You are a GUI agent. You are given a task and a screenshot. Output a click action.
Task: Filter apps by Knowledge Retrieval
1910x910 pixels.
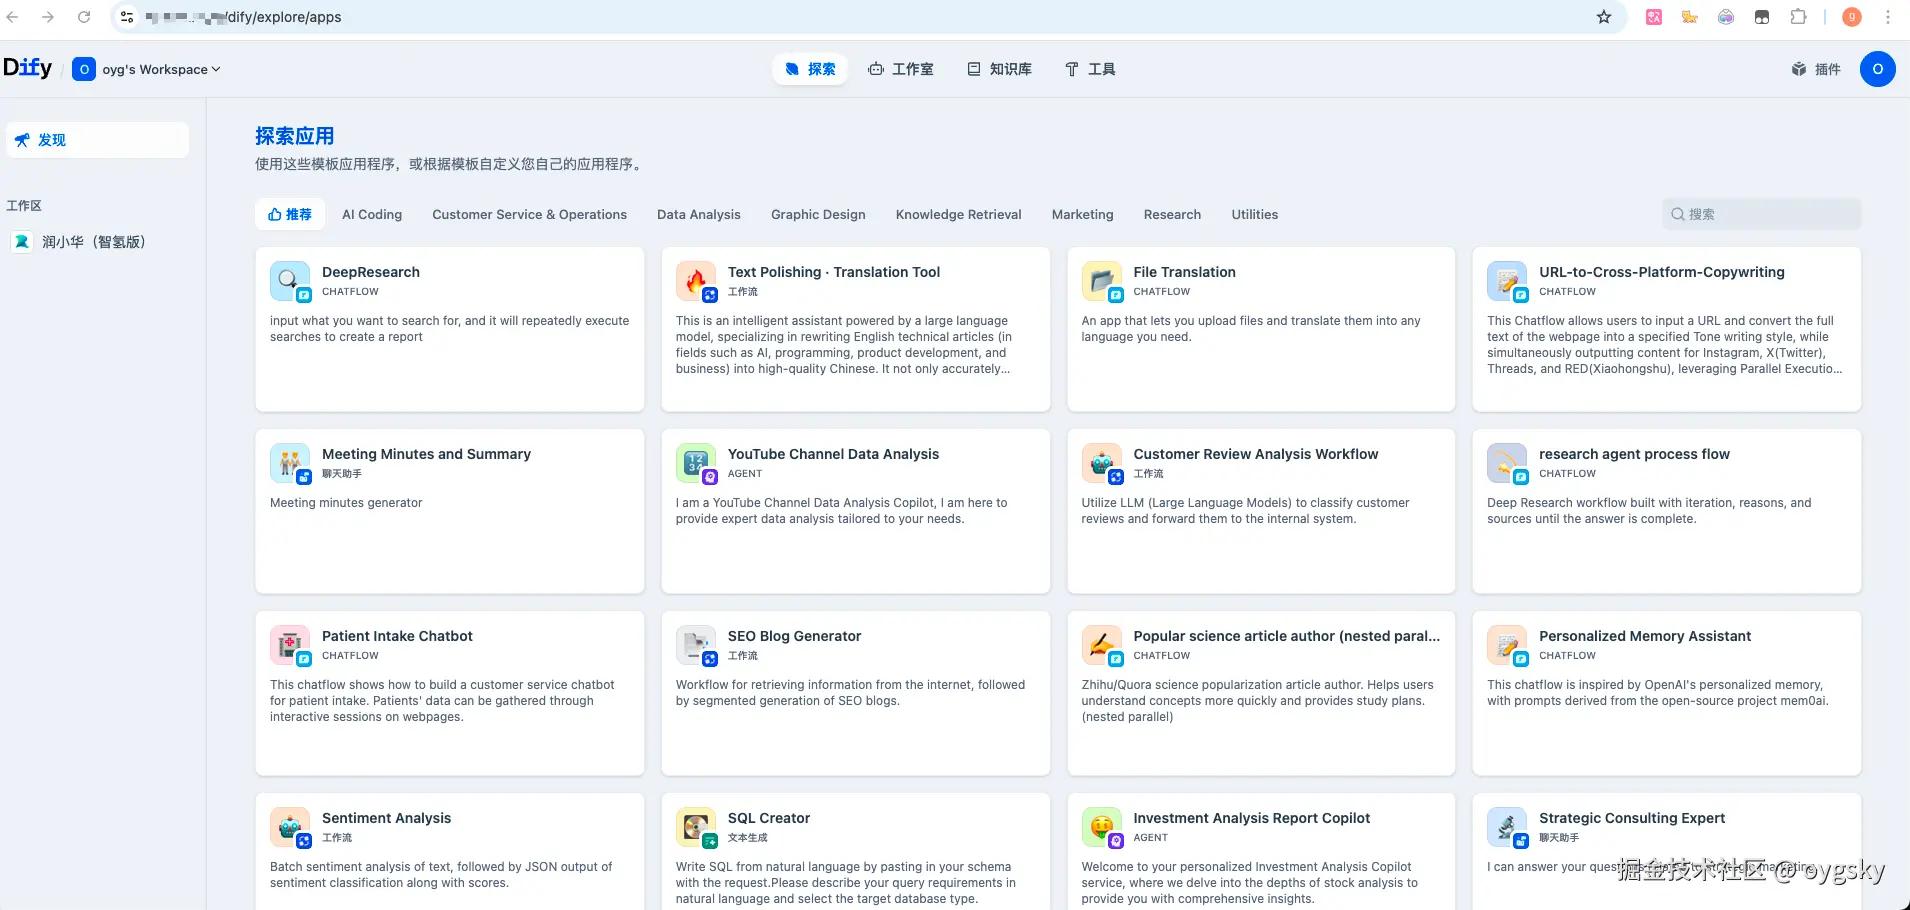pos(959,214)
